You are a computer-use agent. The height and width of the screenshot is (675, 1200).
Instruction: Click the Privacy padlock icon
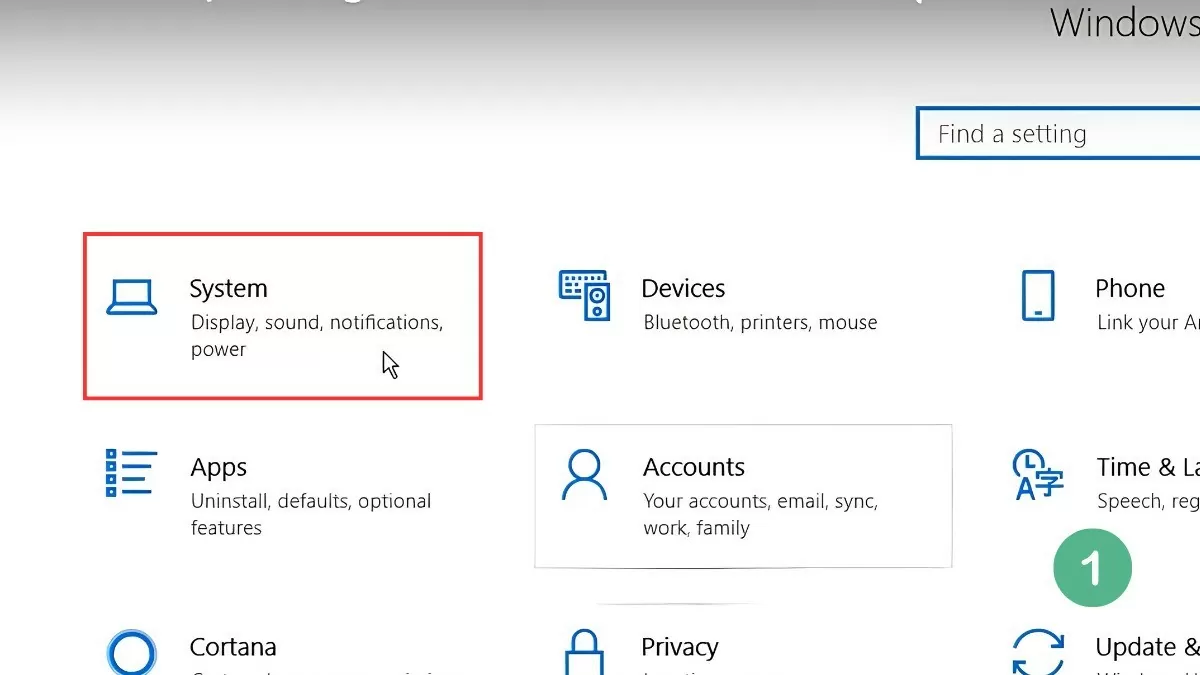(x=586, y=653)
